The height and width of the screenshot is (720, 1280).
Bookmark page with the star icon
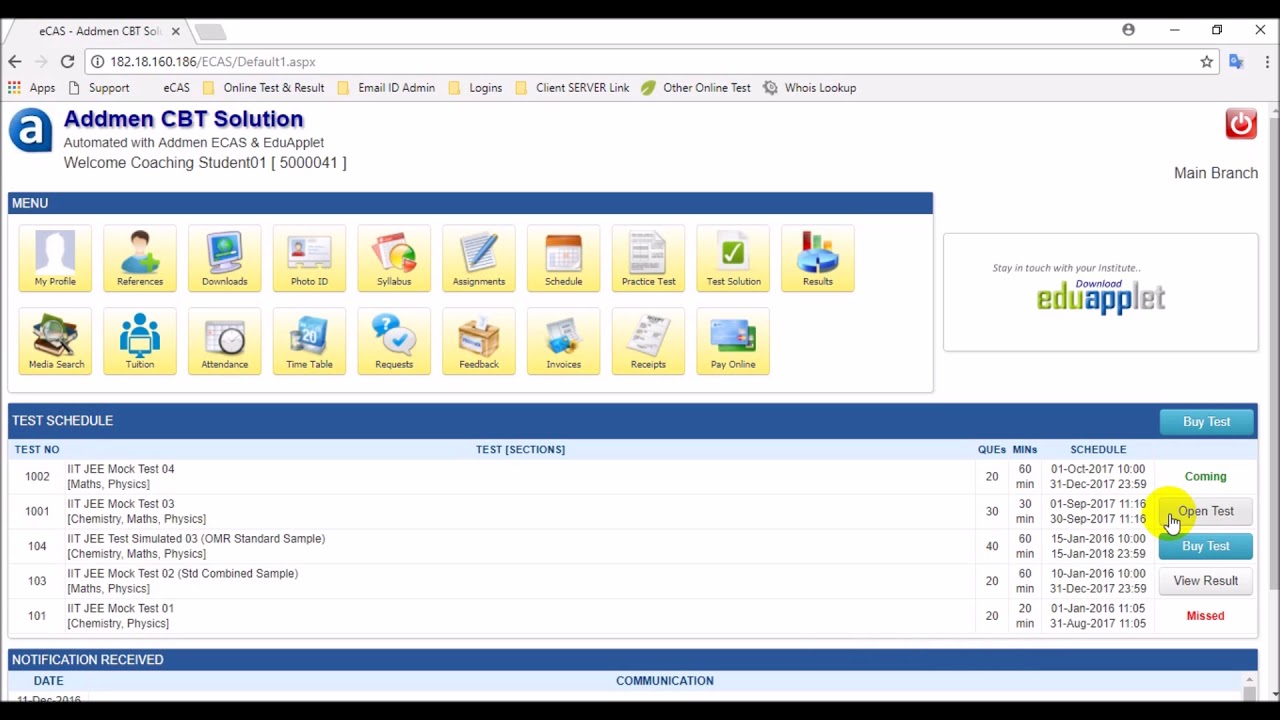1207,62
